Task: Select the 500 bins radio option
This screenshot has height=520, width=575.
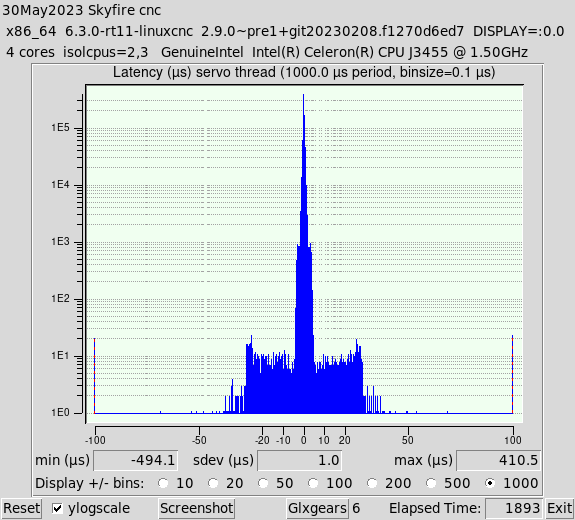Action: [x=431, y=483]
